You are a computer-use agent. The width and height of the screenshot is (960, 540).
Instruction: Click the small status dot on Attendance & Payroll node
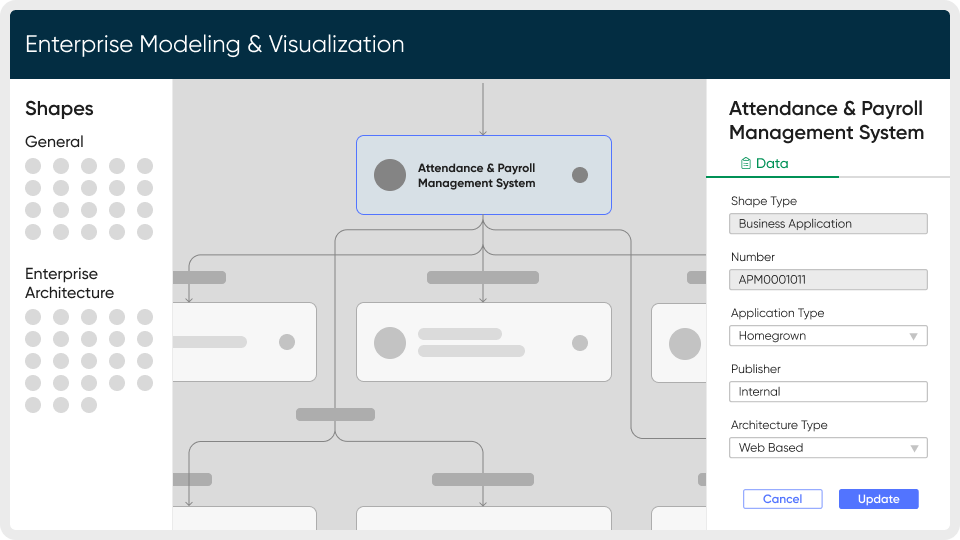[x=580, y=175]
